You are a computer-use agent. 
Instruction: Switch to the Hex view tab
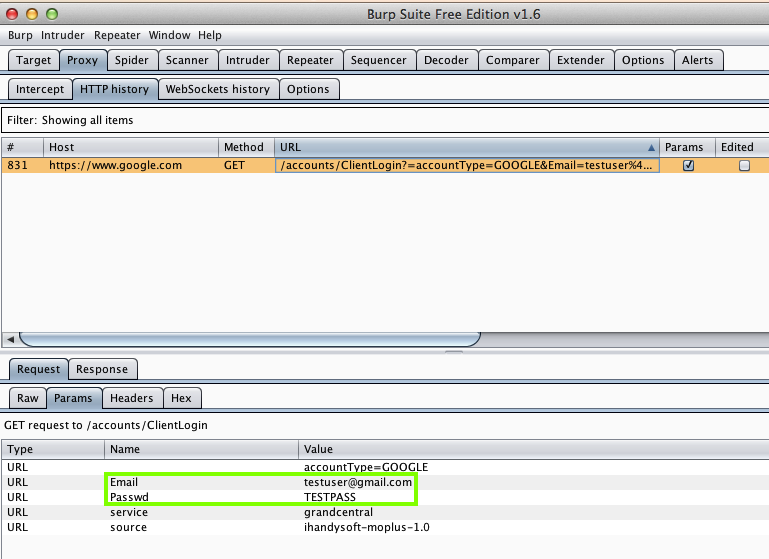pyautogui.click(x=181, y=398)
